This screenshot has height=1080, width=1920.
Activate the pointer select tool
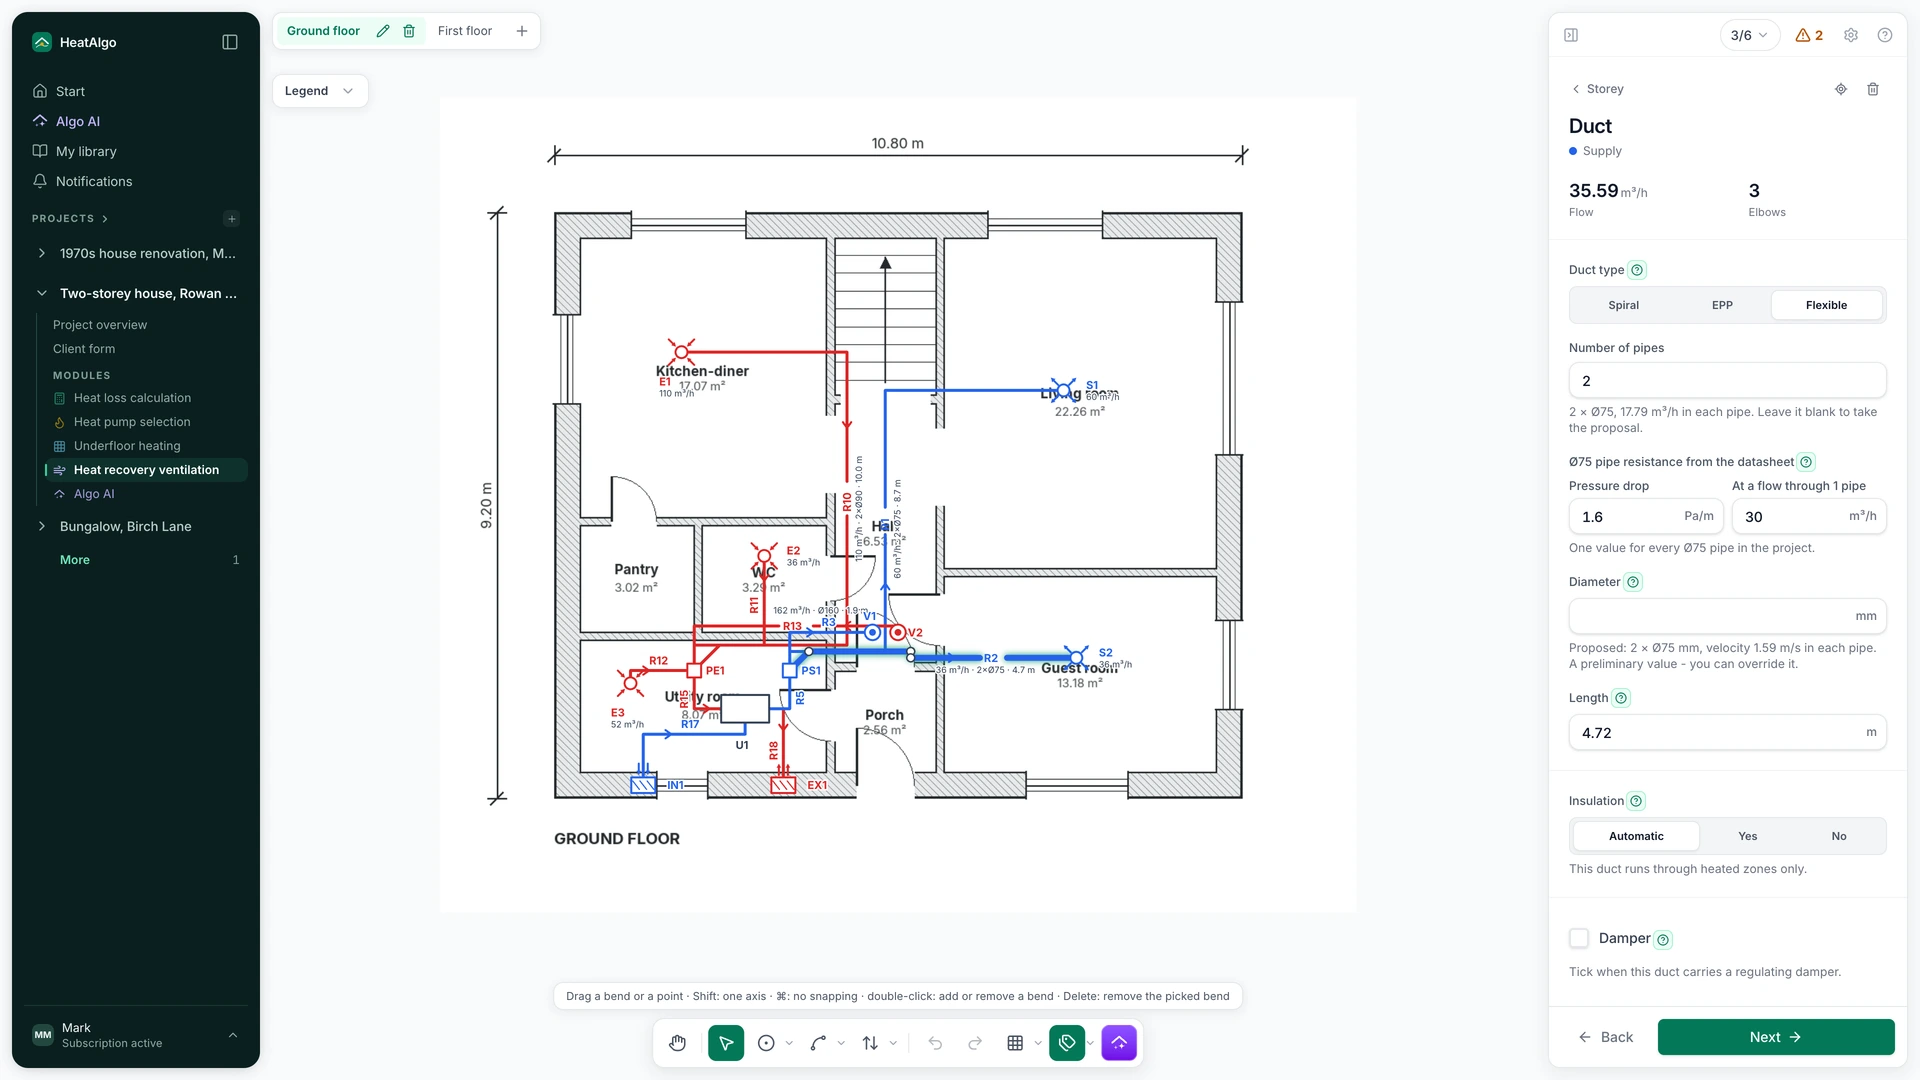726,1043
